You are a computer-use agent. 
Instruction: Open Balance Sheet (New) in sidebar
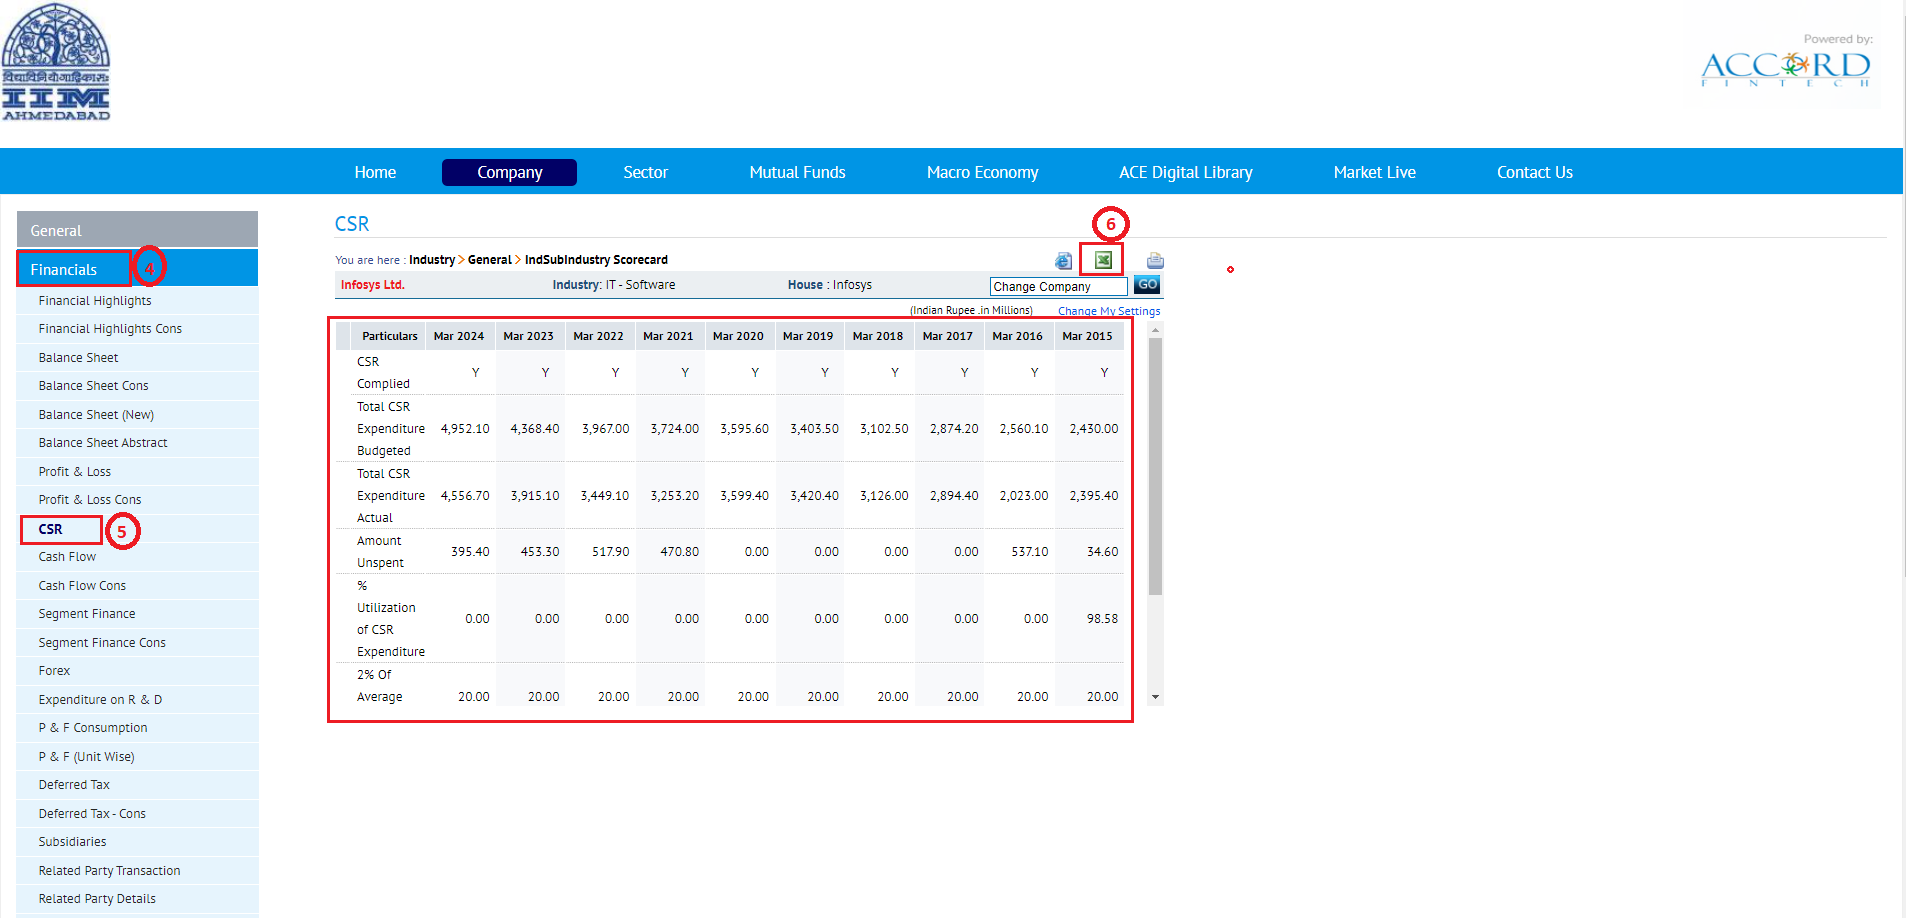pyautogui.click(x=96, y=415)
